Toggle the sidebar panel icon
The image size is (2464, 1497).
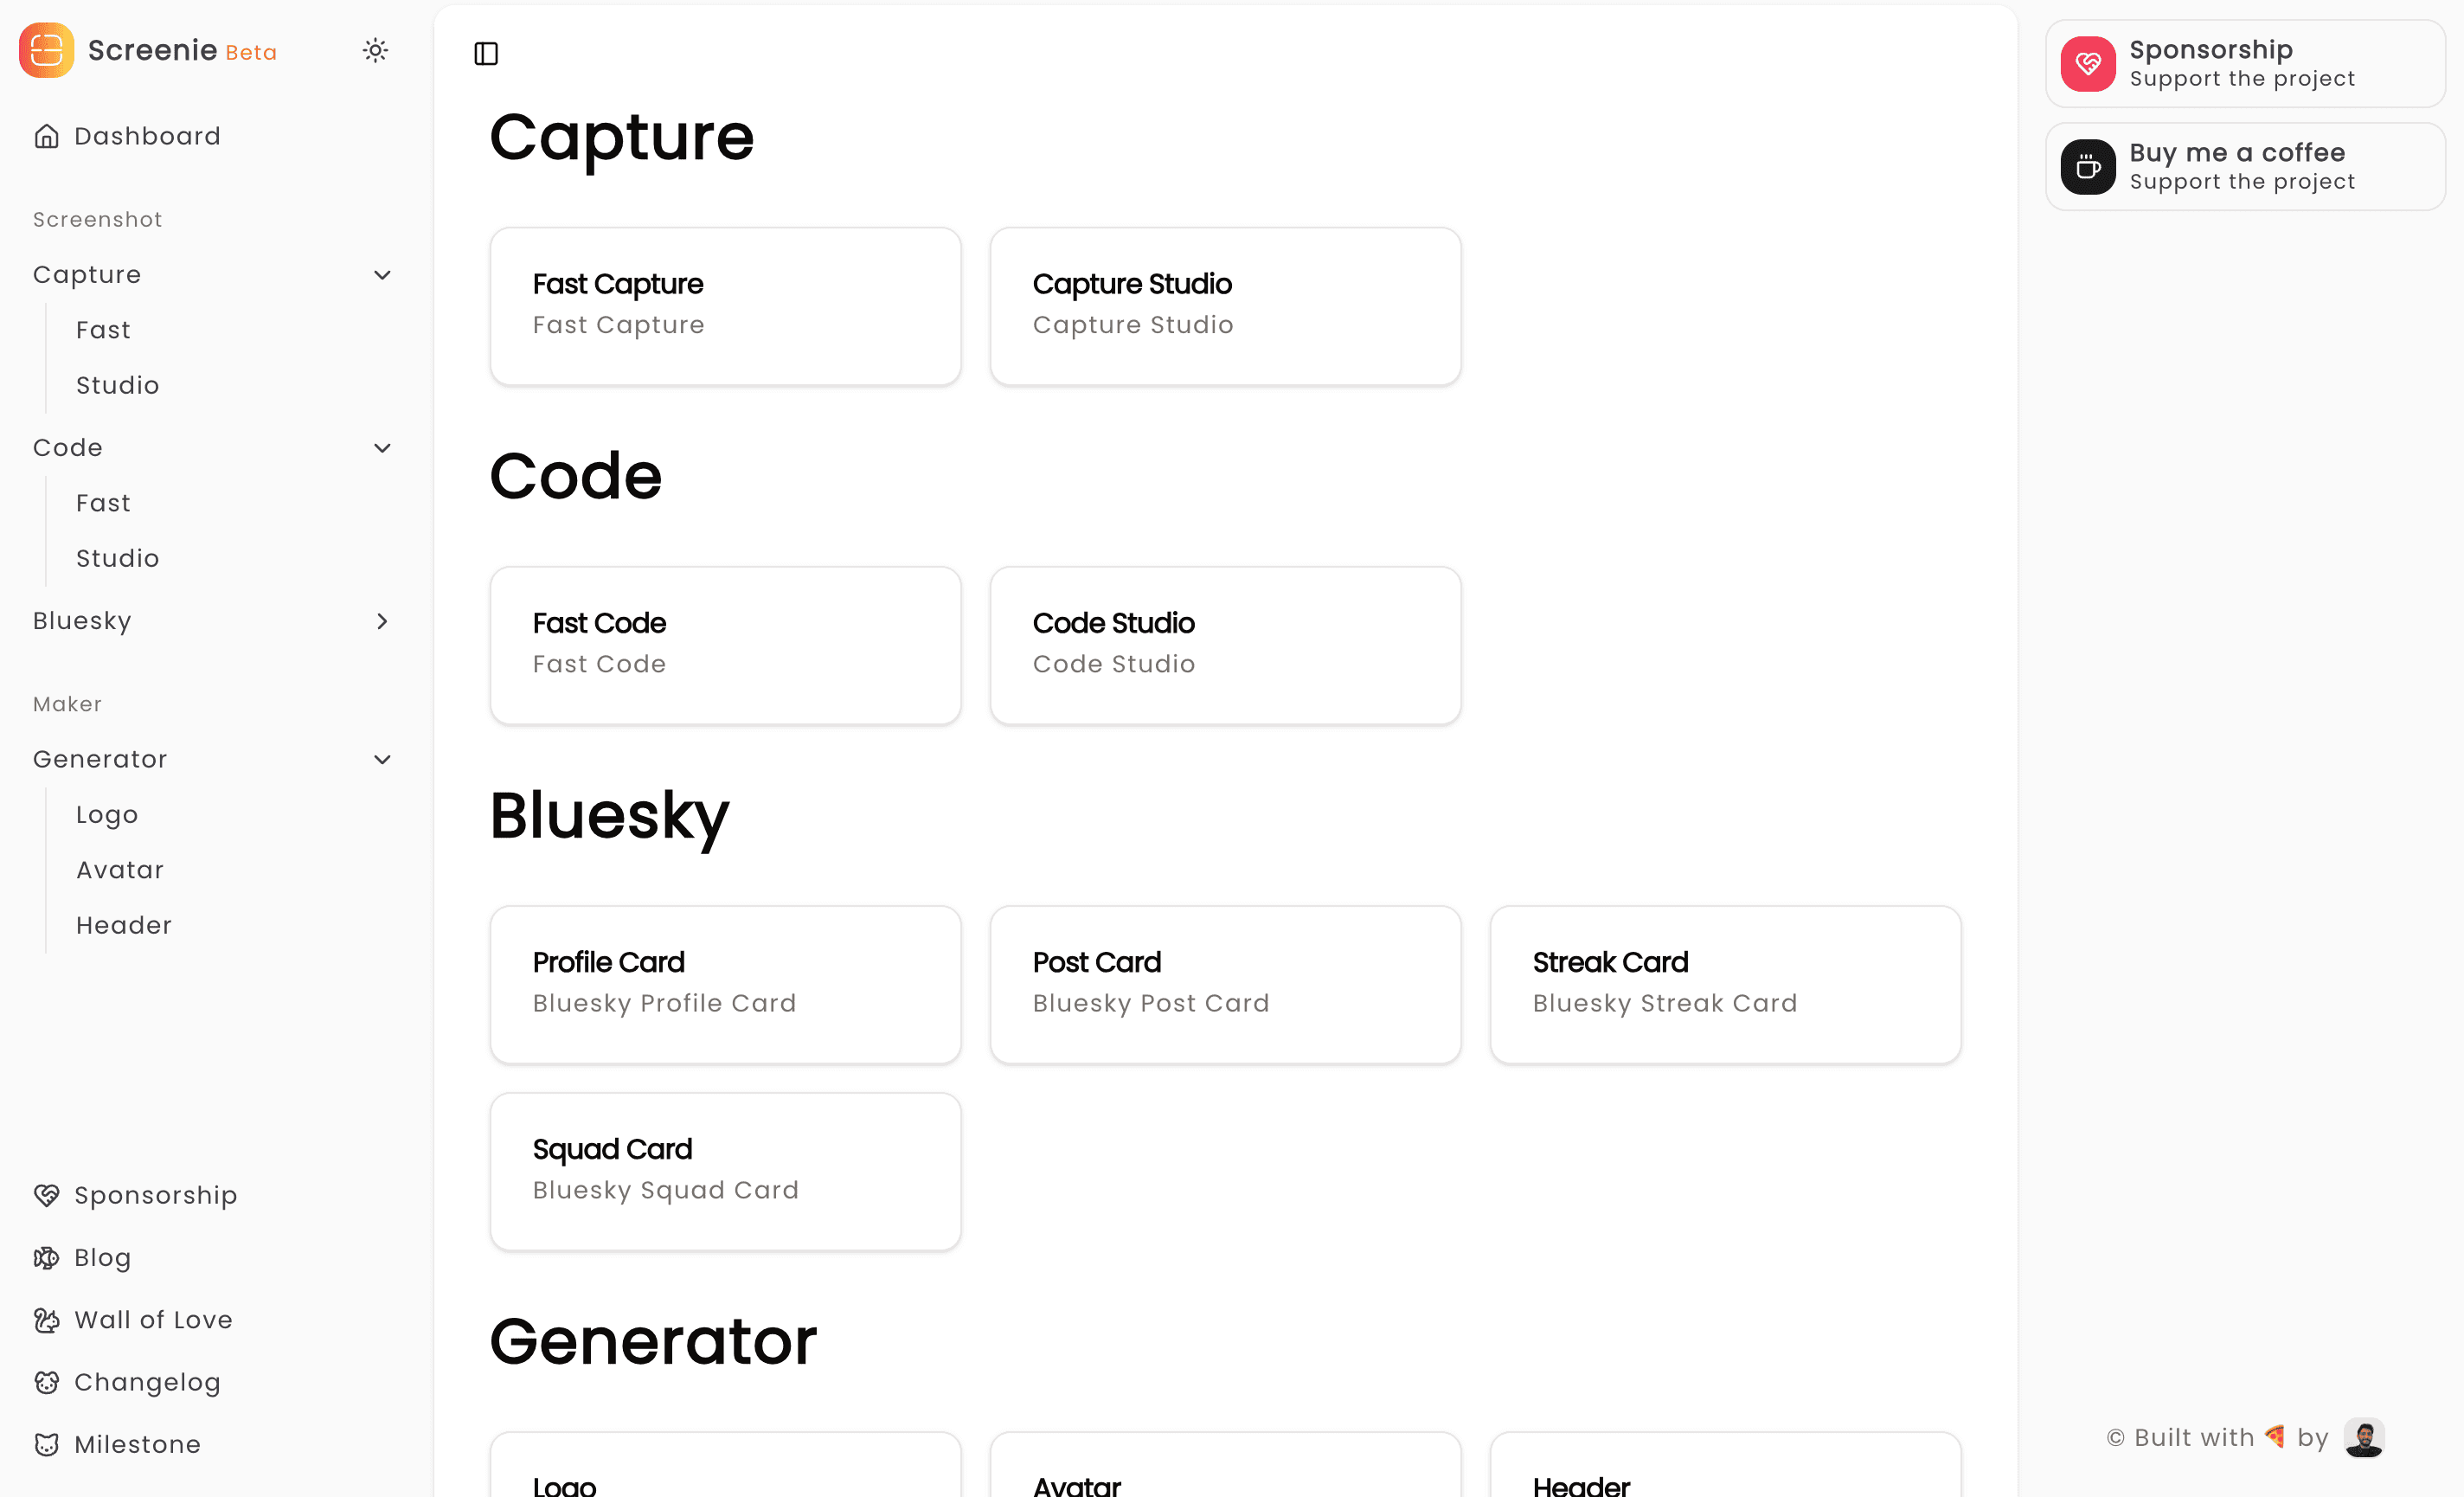point(486,53)
